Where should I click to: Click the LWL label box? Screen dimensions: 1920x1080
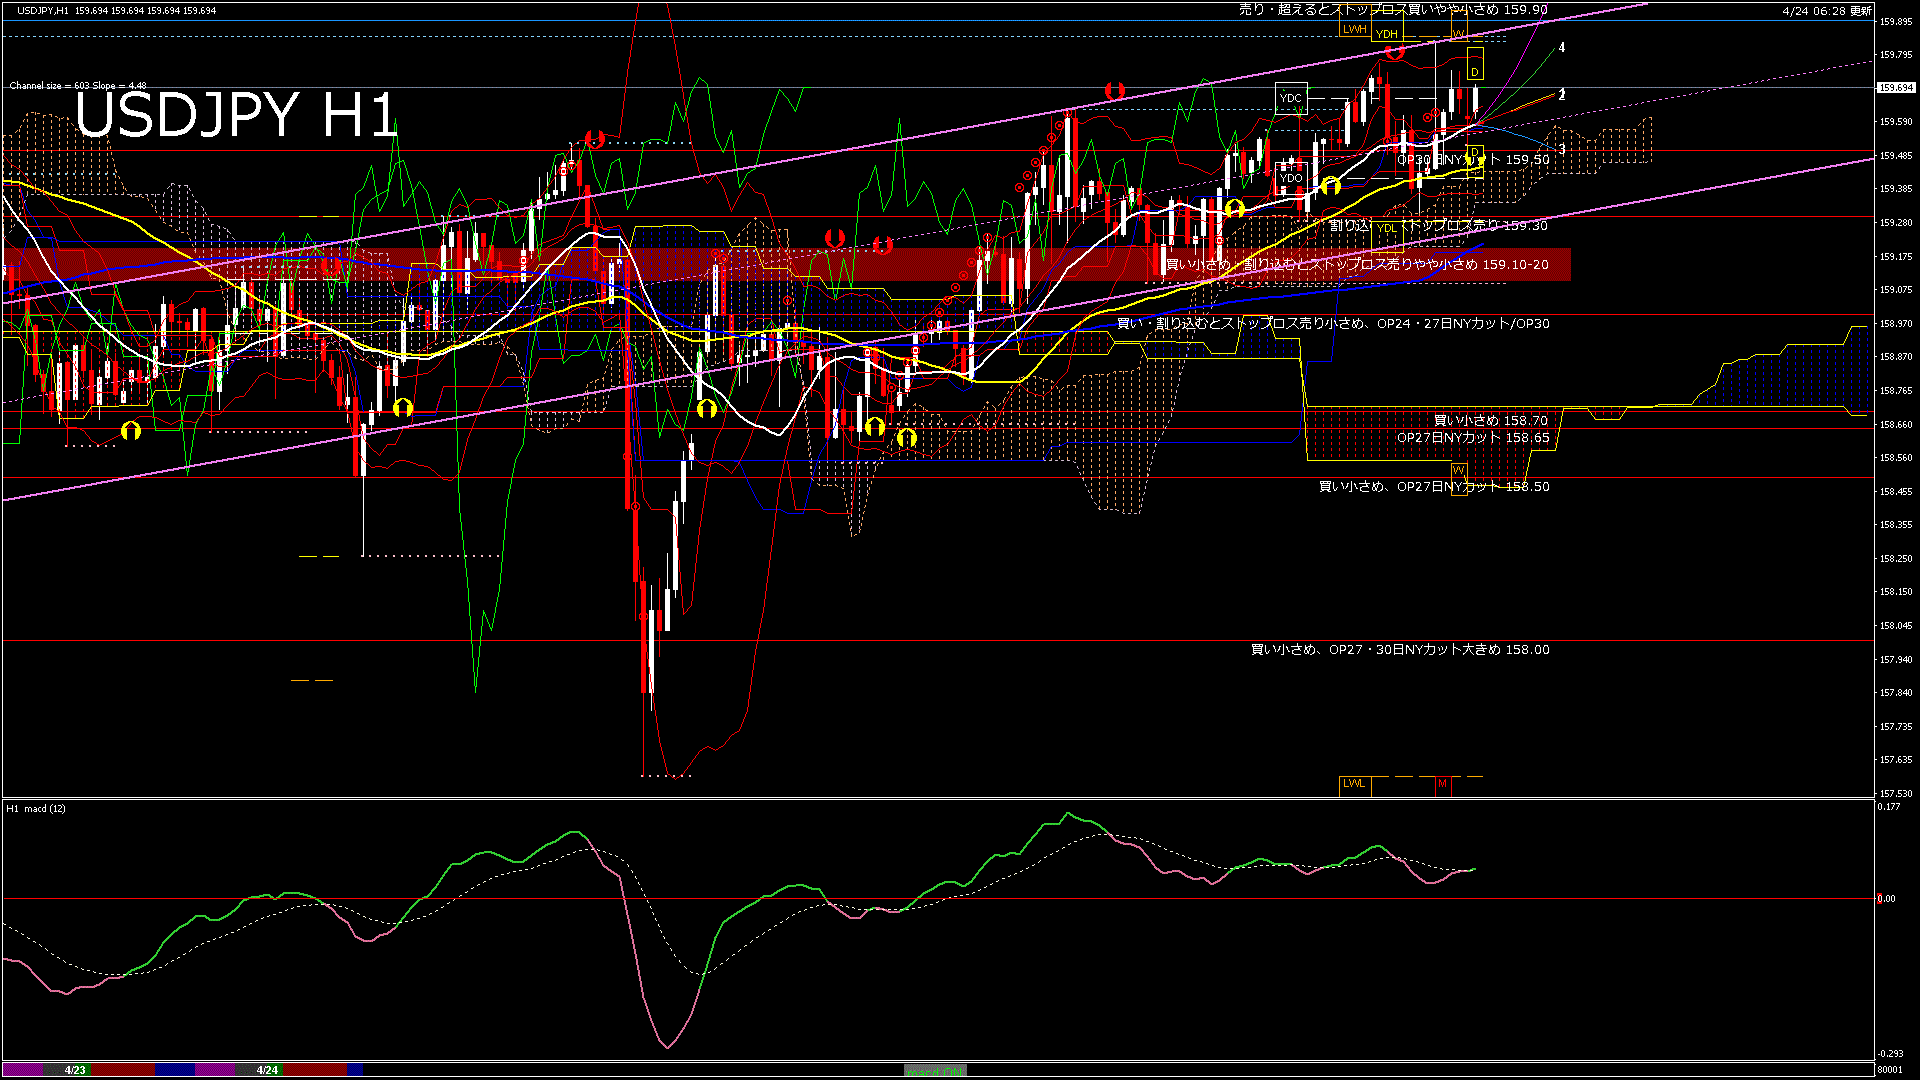pos(1354,784)
